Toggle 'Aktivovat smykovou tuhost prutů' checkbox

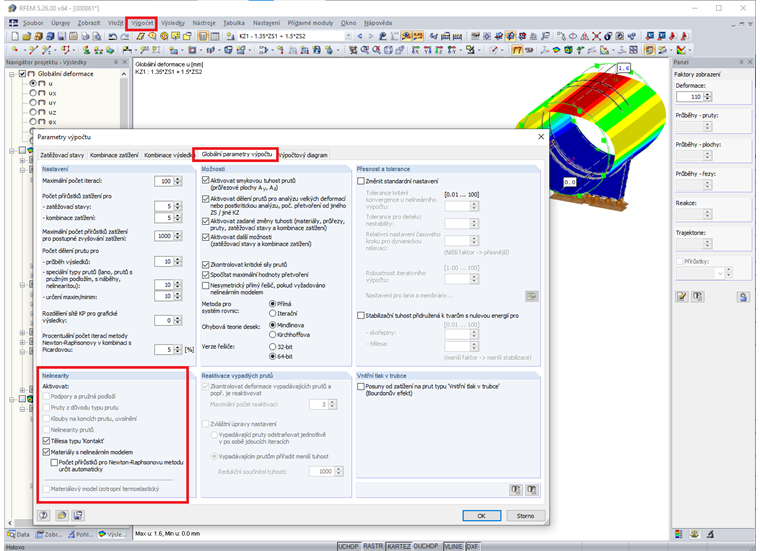point(206,180)
